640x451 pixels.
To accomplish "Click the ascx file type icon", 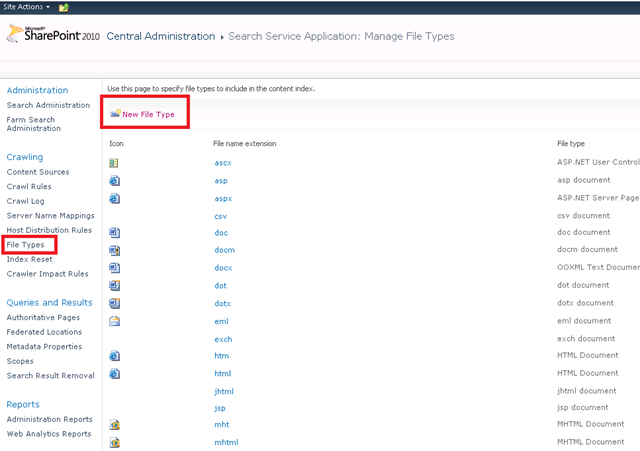I will click(114, 163).
